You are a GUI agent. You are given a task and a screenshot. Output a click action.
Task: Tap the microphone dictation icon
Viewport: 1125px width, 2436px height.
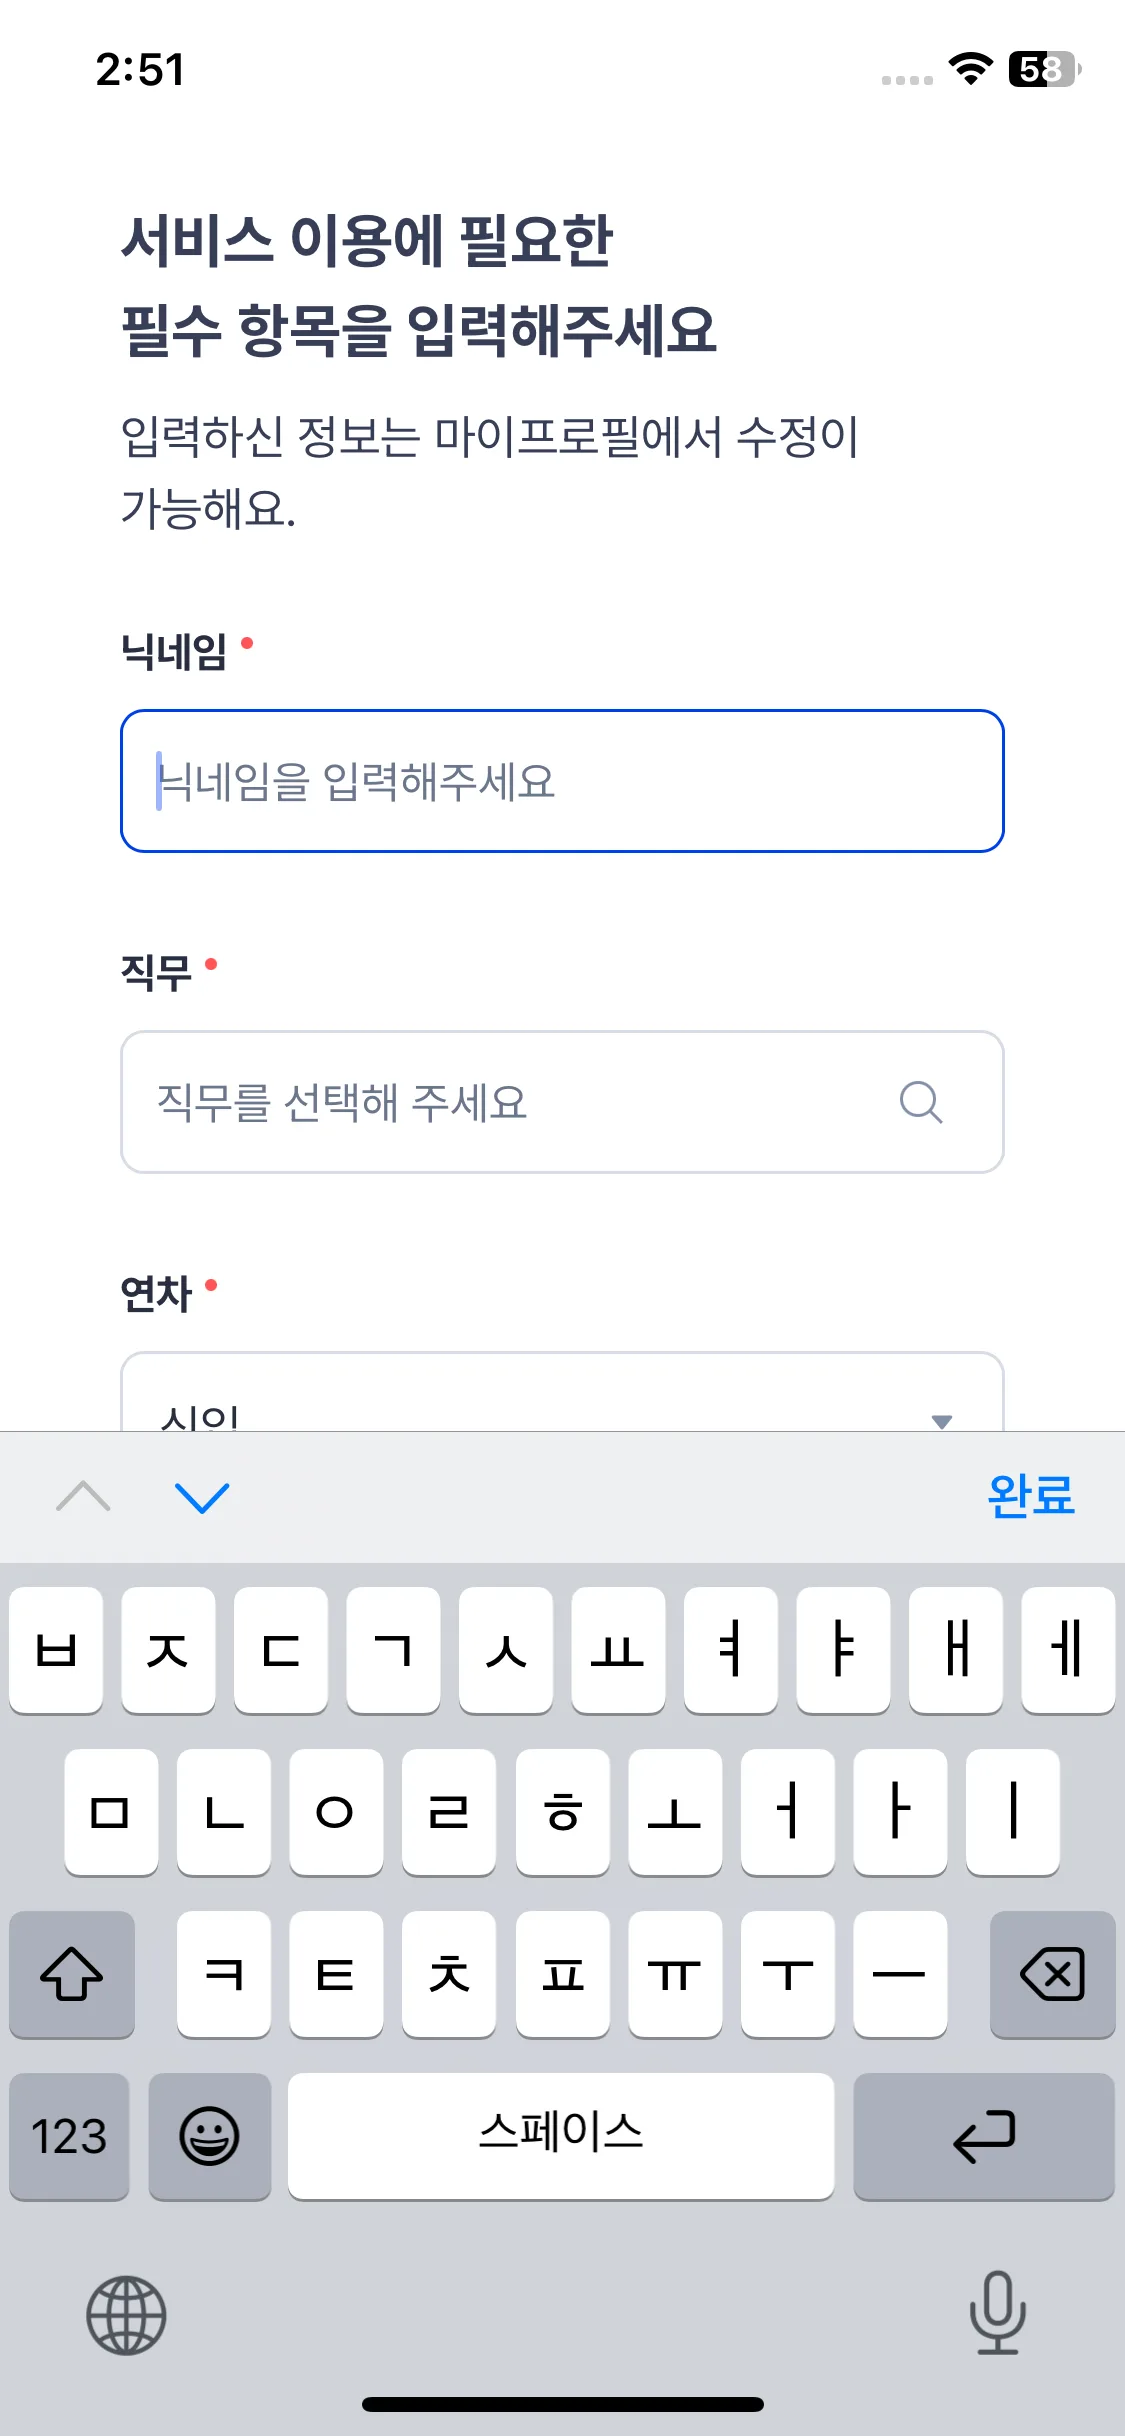[997, 2312]
